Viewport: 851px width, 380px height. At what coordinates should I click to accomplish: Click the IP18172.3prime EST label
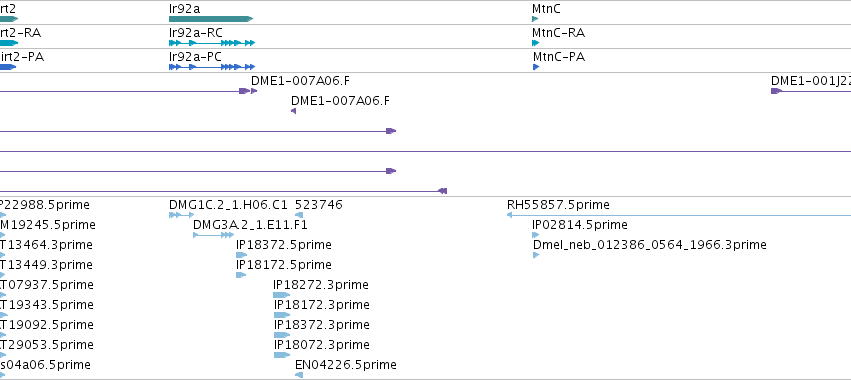(322, 305)
